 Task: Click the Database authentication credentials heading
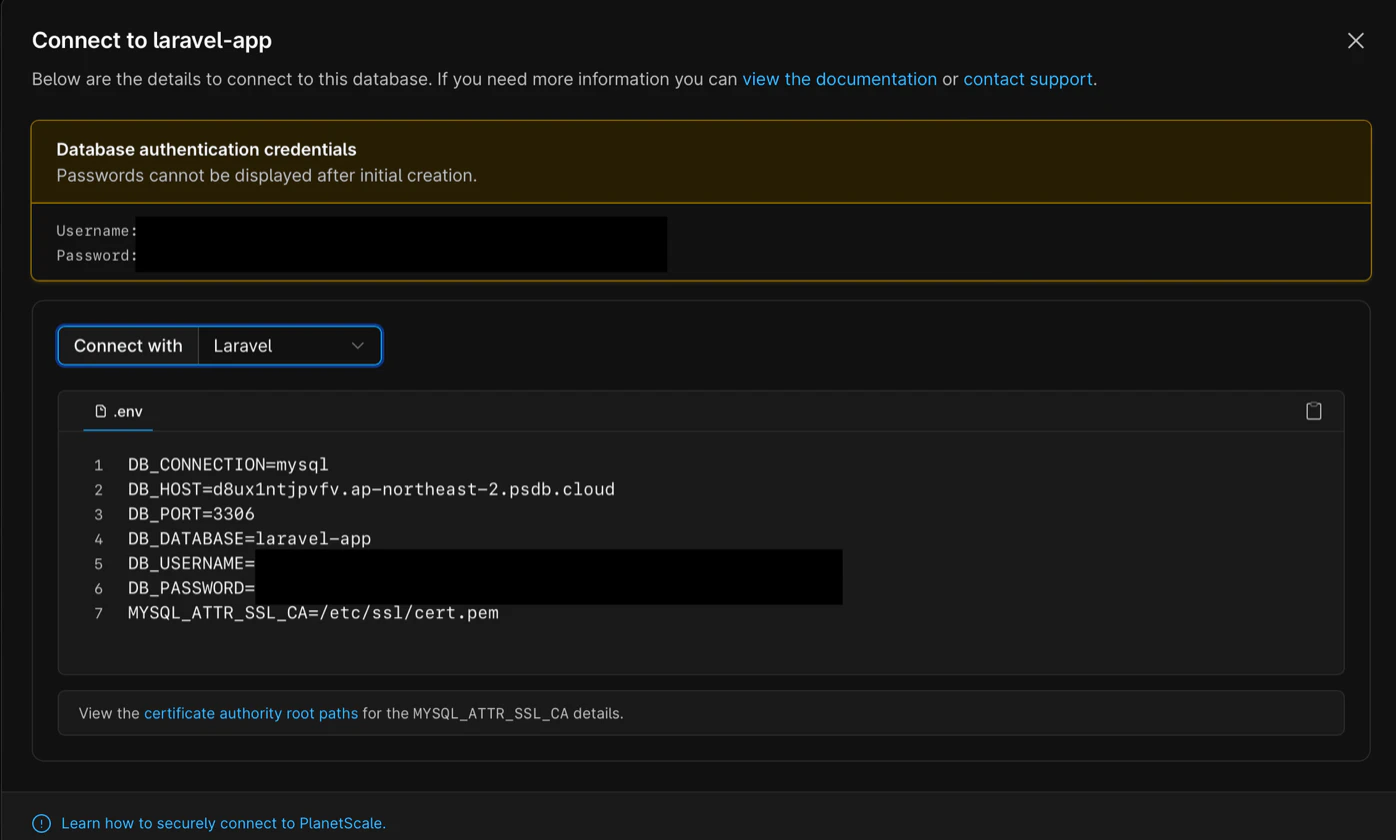click(x=206, y=149)
